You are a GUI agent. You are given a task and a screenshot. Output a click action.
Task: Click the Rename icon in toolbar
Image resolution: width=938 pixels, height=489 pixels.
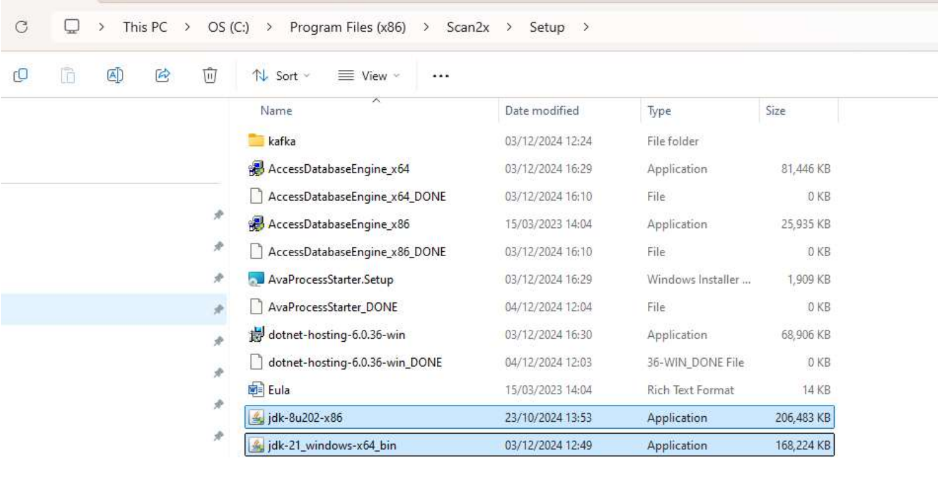(116, 75)
